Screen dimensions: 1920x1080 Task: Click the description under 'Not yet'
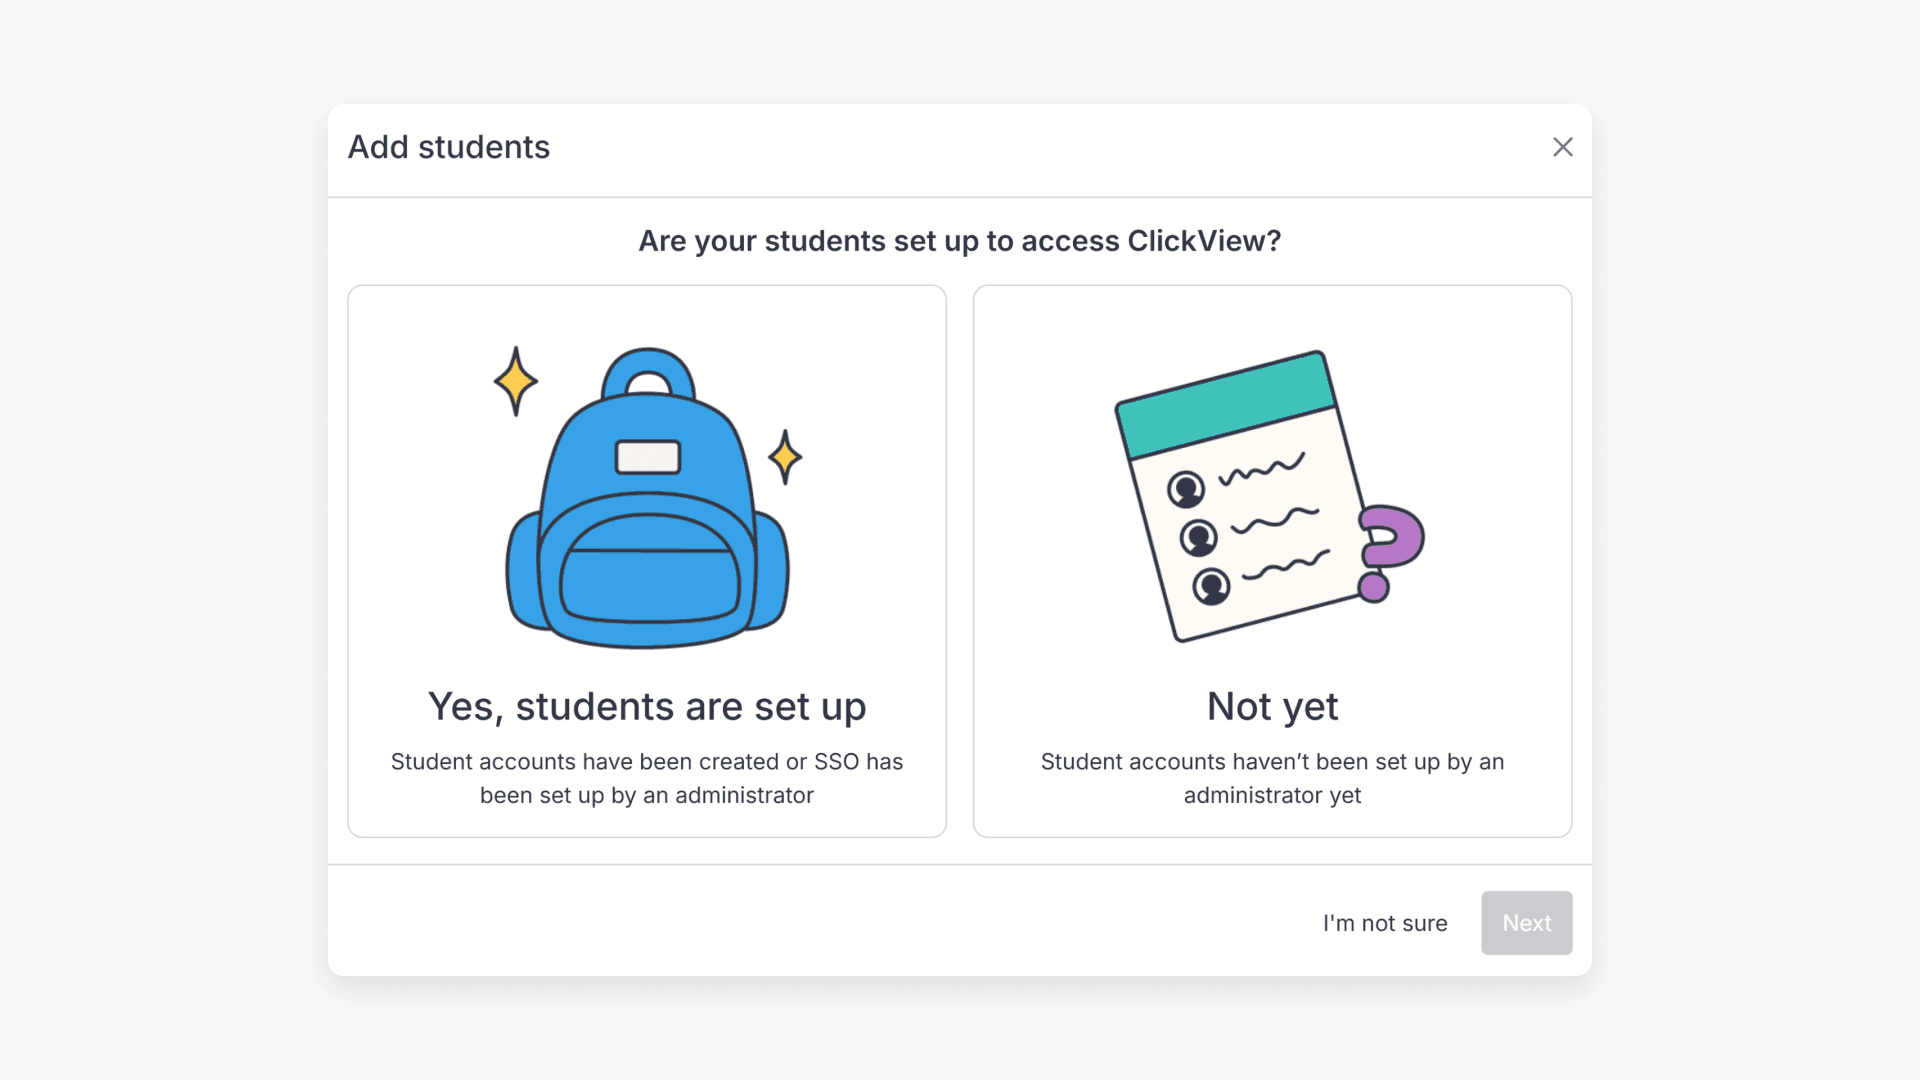pos(1272,779)
